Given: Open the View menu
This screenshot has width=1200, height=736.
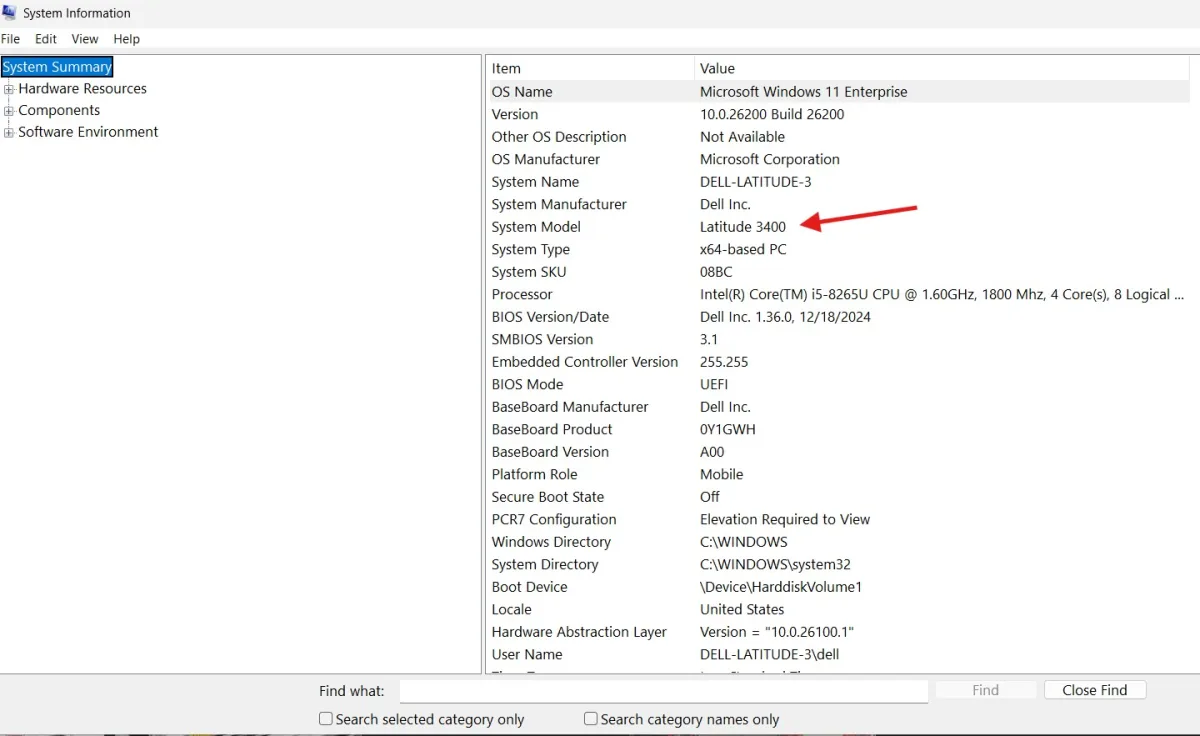Looking at the screenshot, I should 85,39.
